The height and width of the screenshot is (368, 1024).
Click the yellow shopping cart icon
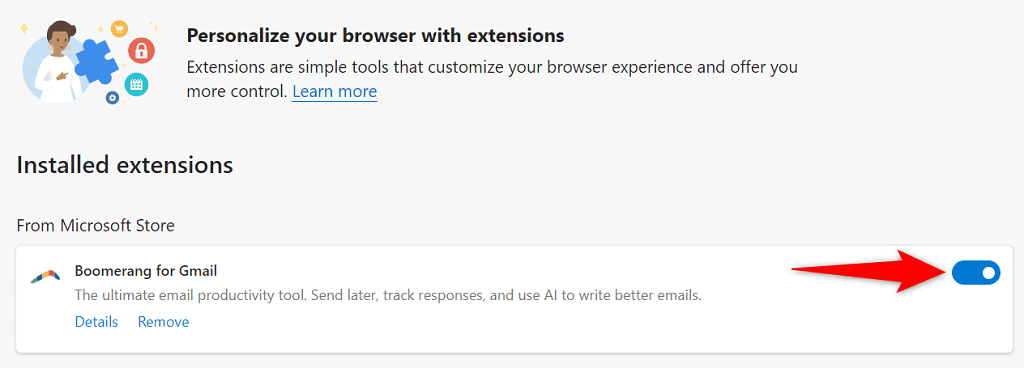tap(119, 28)
